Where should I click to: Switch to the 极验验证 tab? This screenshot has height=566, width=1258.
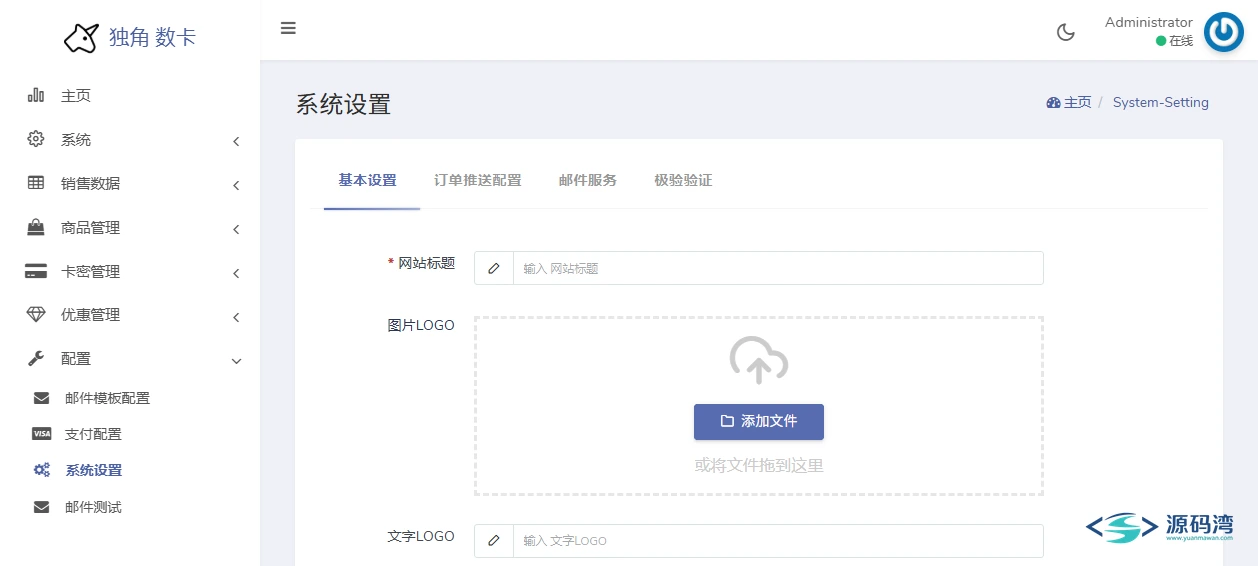(x=683, y=181)
